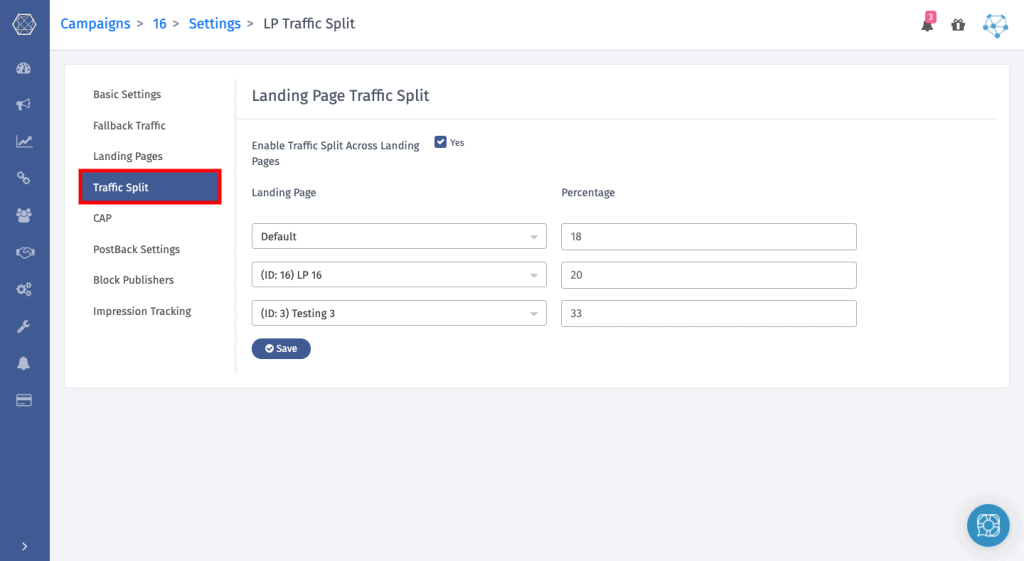Click the percentage field containing 18
Viewport: 1024px width, 561px height.
click(x=708, y=237)
